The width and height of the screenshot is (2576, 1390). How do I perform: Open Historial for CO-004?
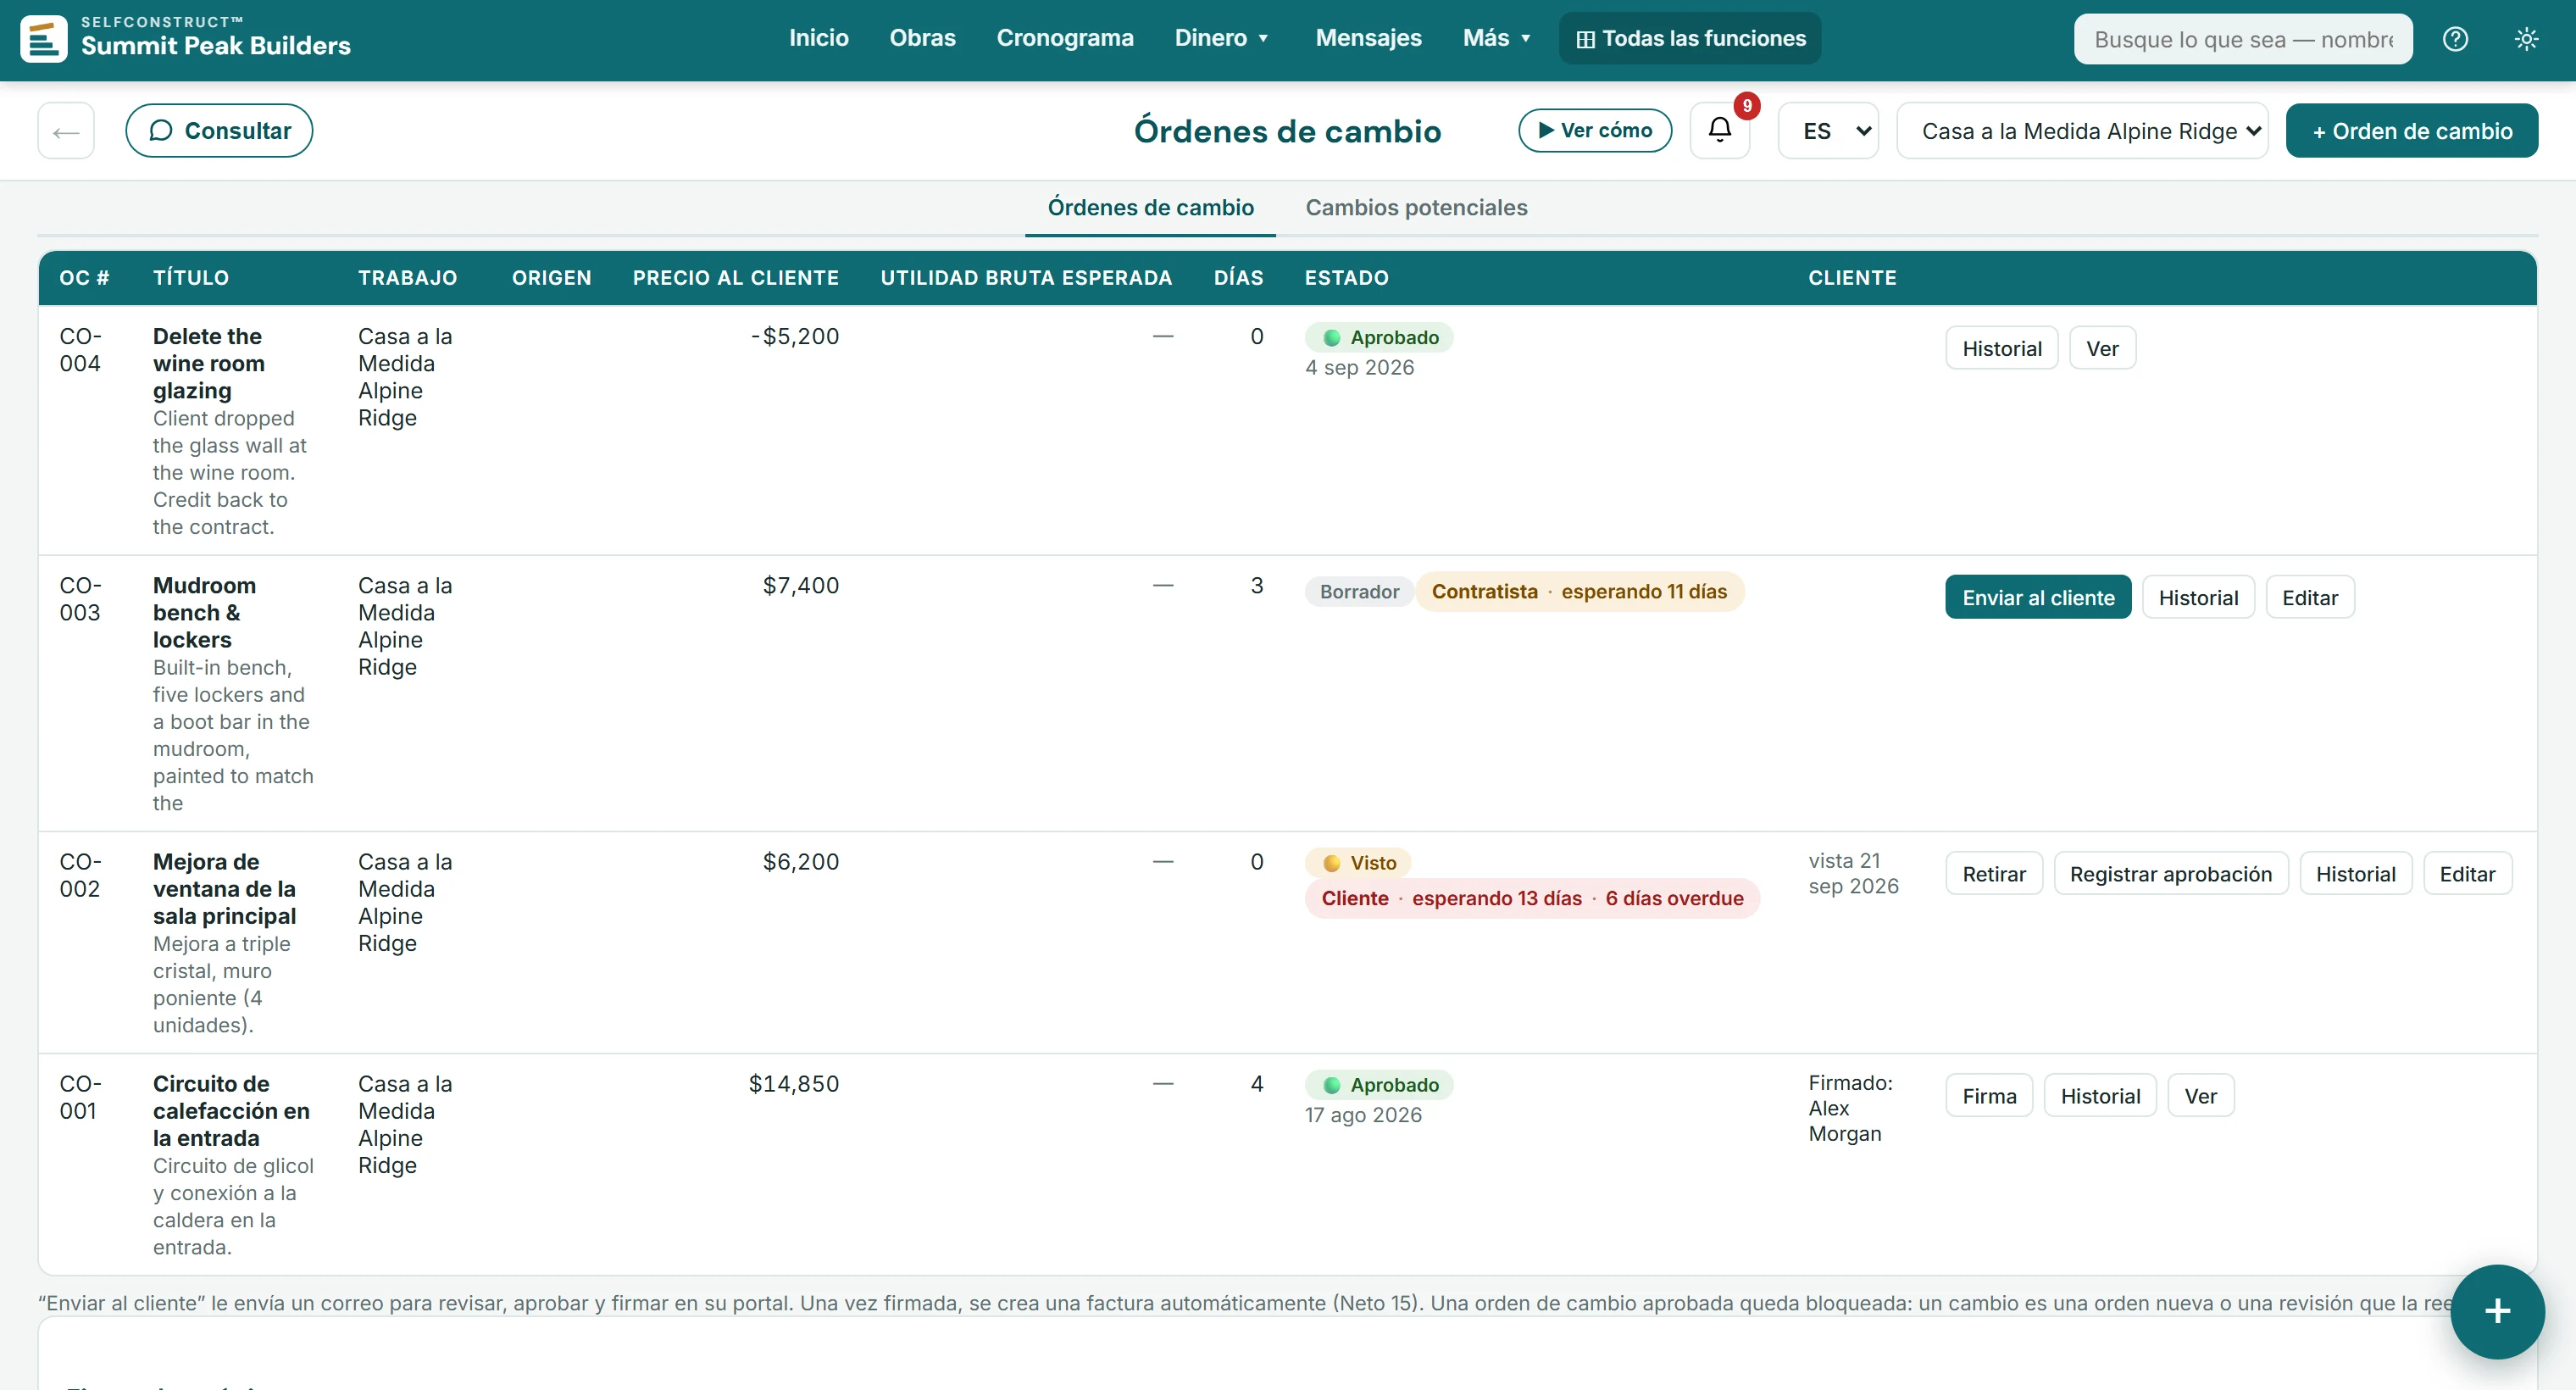(x=2001, y=348)
